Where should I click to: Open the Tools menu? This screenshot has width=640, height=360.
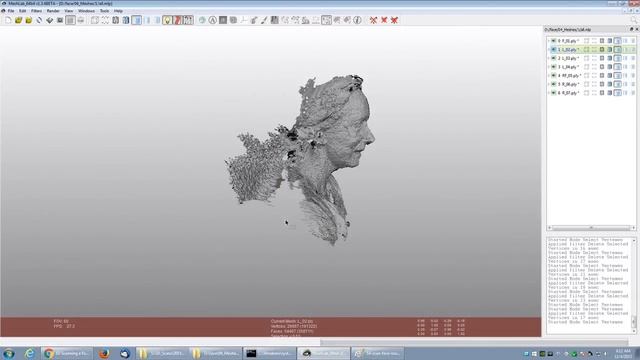[x=104, y=11]
